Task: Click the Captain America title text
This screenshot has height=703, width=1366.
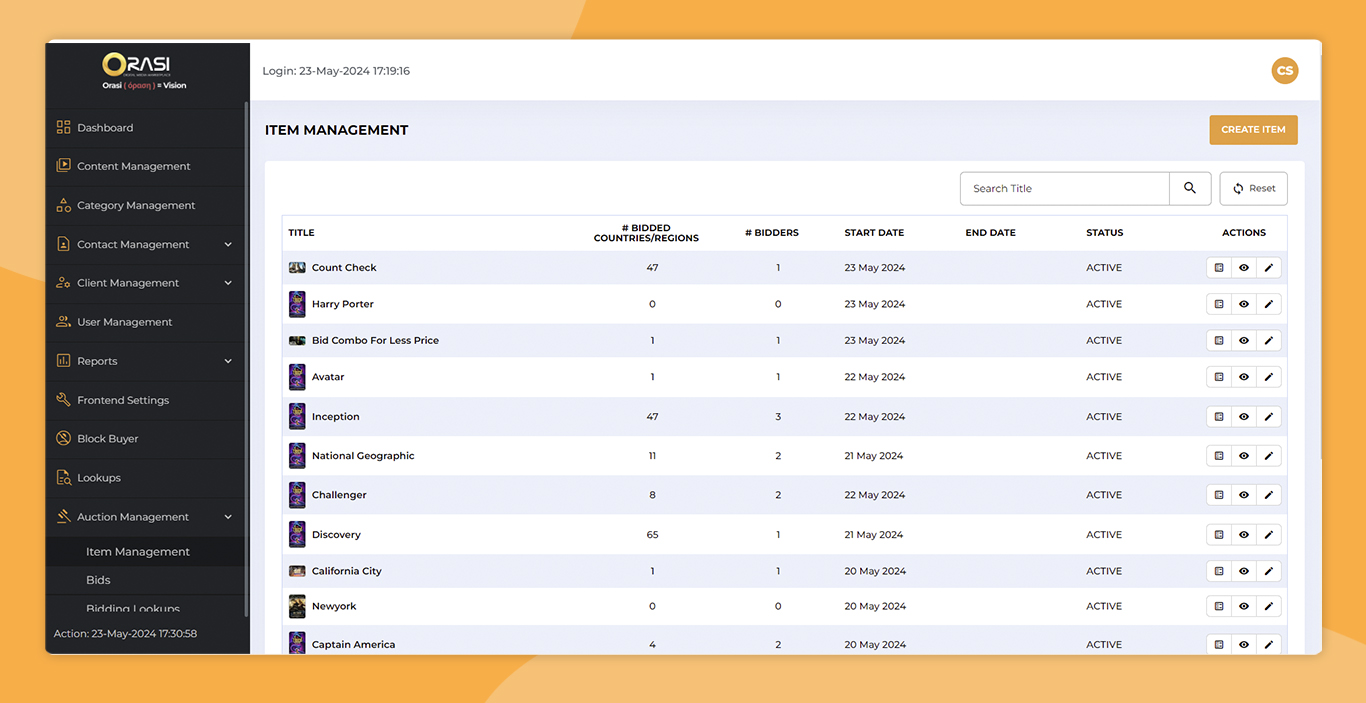Action: 353,645
